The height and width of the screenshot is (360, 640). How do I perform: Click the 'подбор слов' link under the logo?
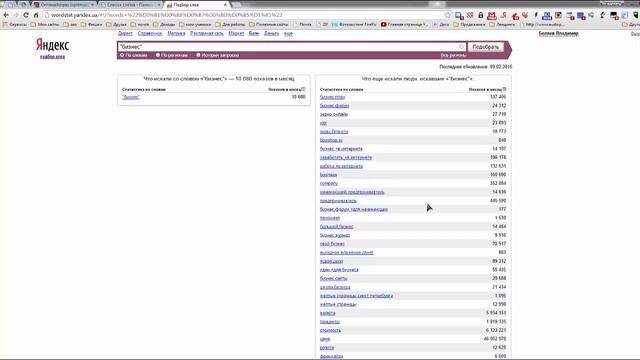[52, 57]
